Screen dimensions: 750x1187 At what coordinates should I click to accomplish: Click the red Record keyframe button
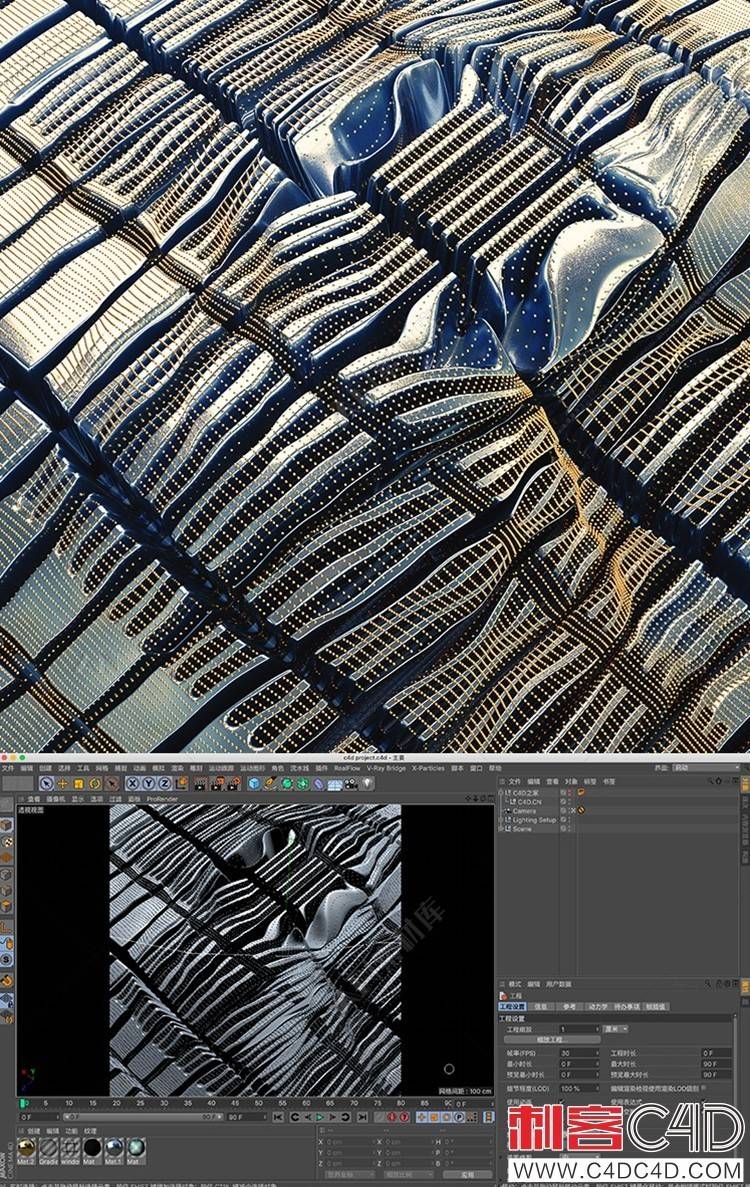click(391, 1117)
